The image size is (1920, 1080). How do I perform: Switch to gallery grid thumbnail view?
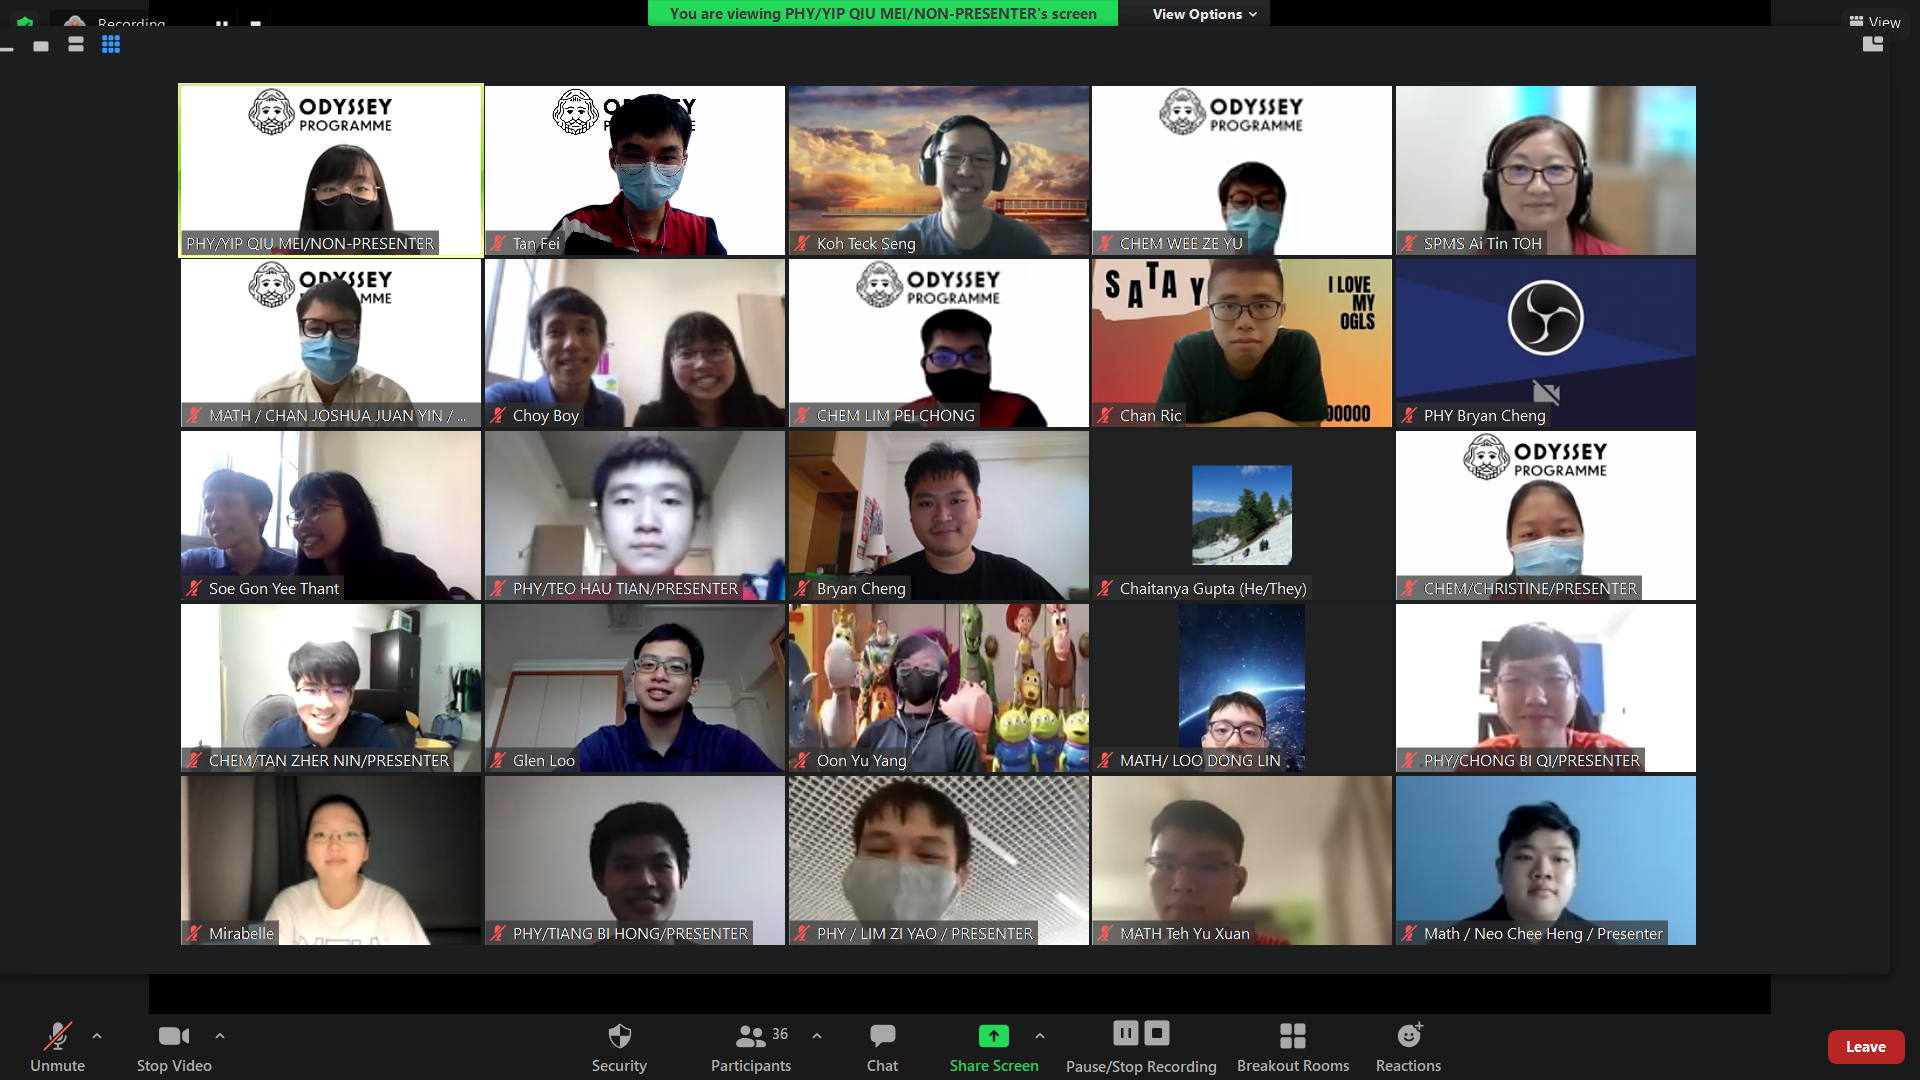(x=111, y=45)
